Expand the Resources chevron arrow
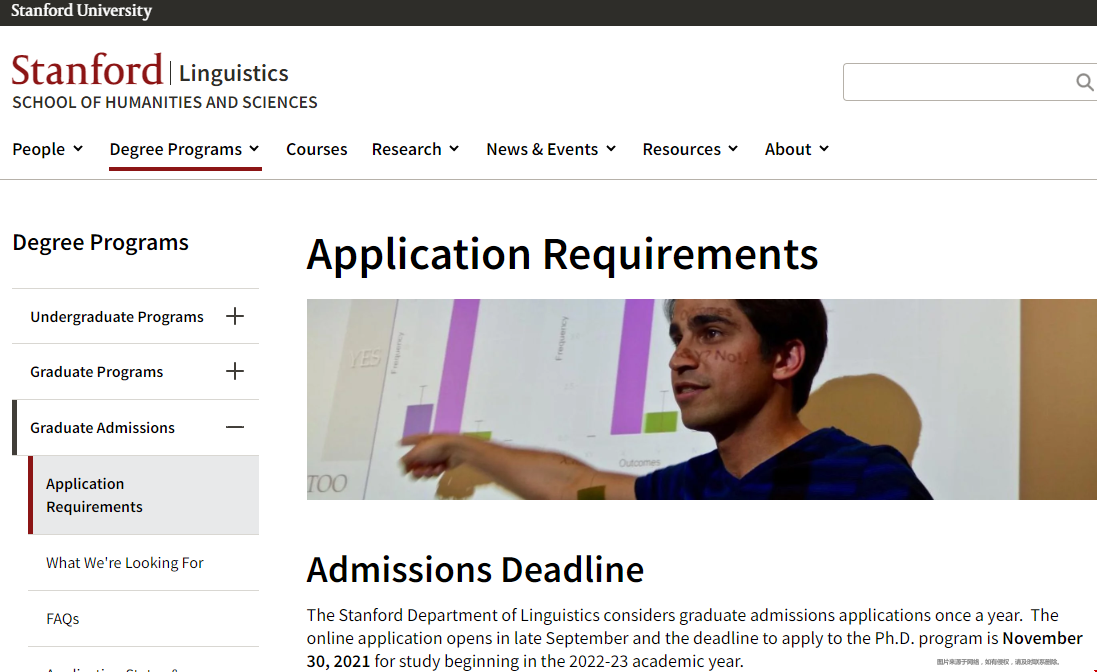The image size is (1097, 672). point(733,148)
